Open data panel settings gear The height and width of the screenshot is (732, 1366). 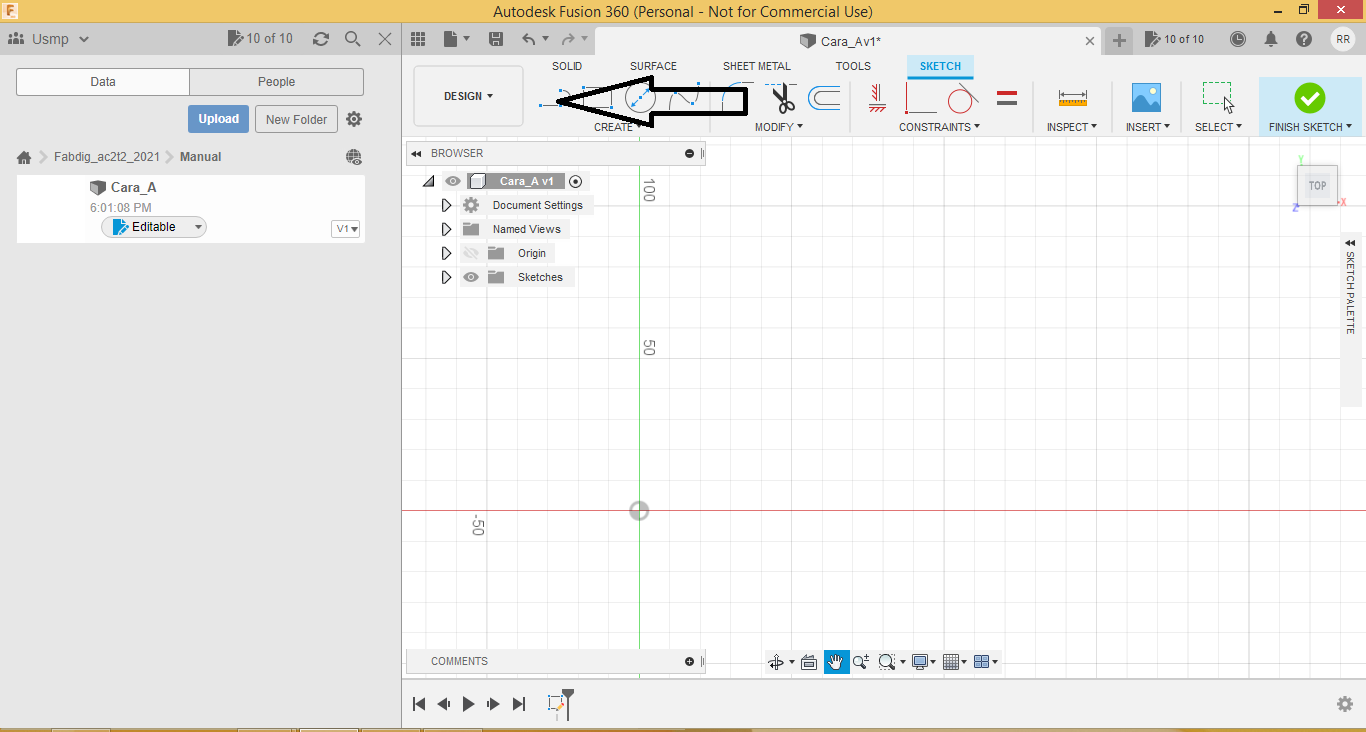coord(354,119)
